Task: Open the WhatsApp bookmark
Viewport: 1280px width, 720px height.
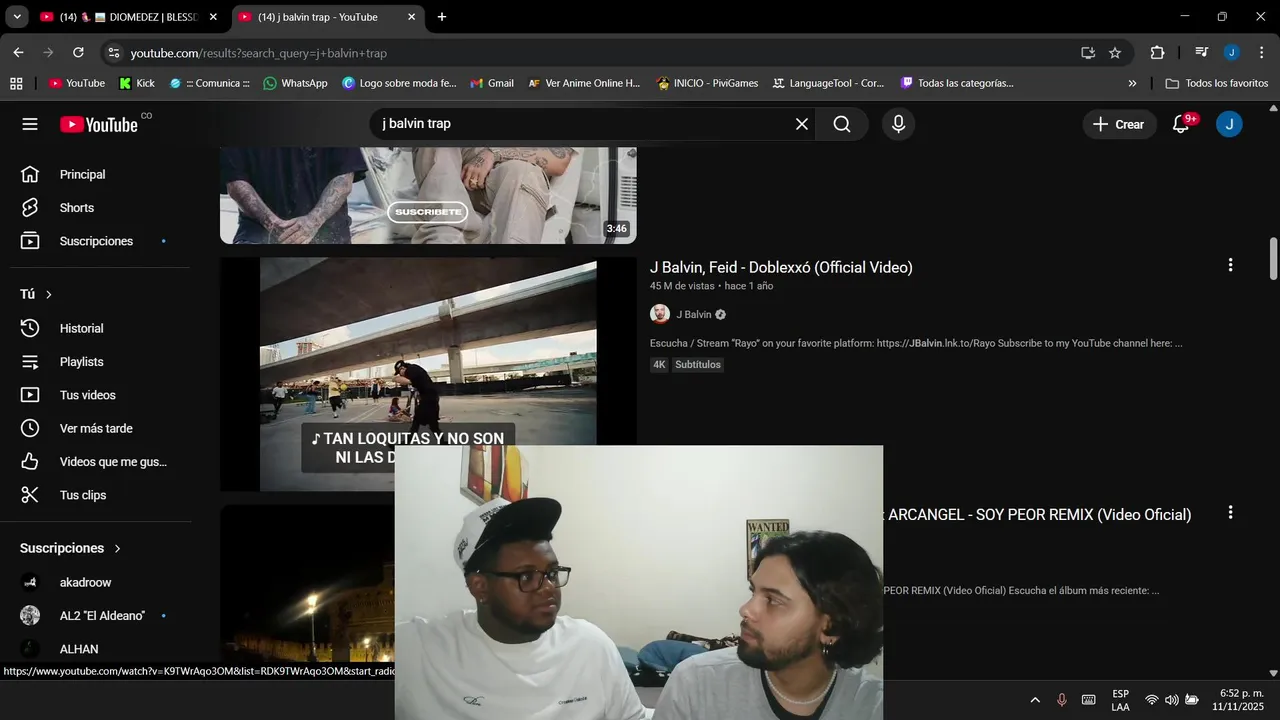Action: click(x=295, y=83)
